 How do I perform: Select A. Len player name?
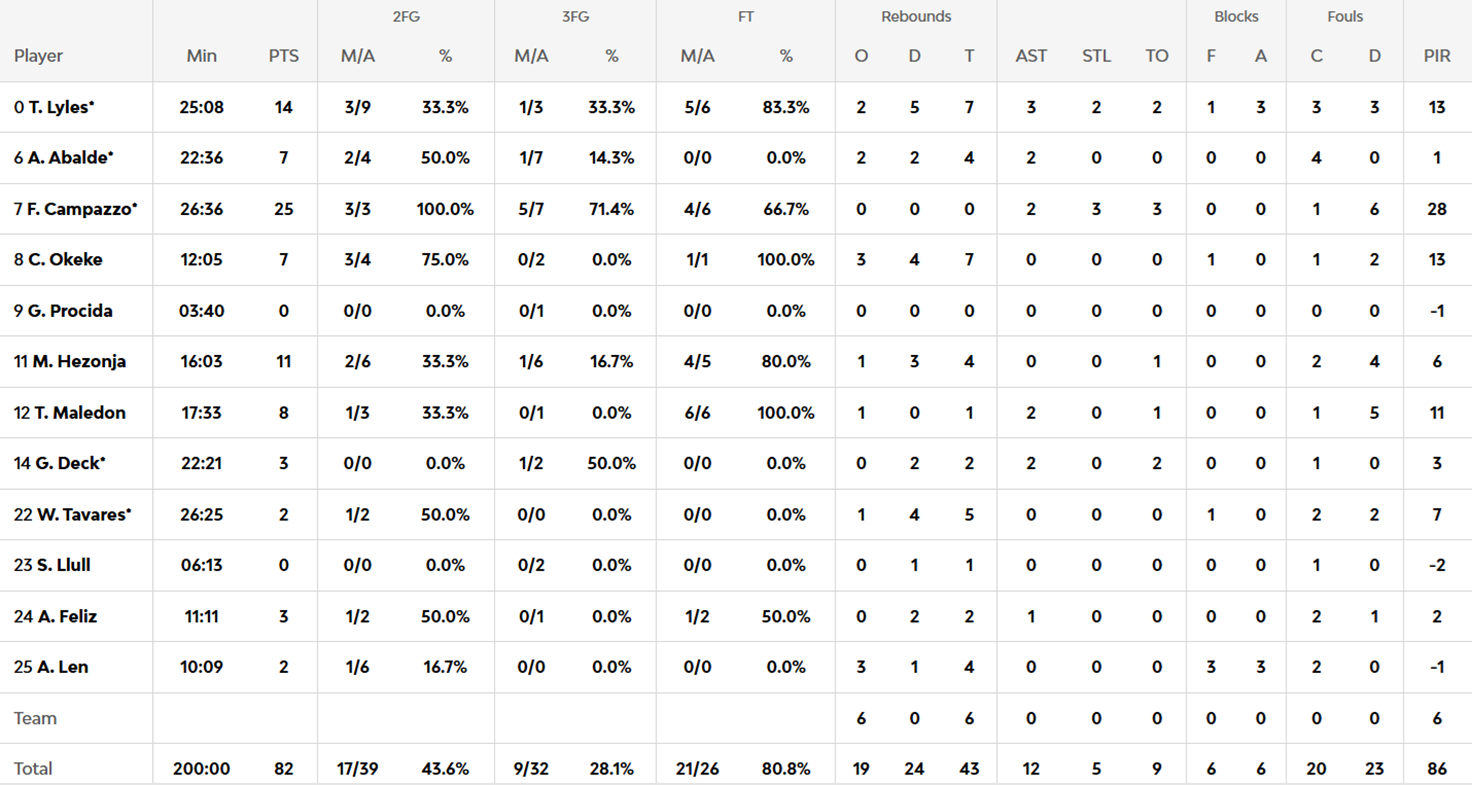pyautogui.click(x=61, y=668)
